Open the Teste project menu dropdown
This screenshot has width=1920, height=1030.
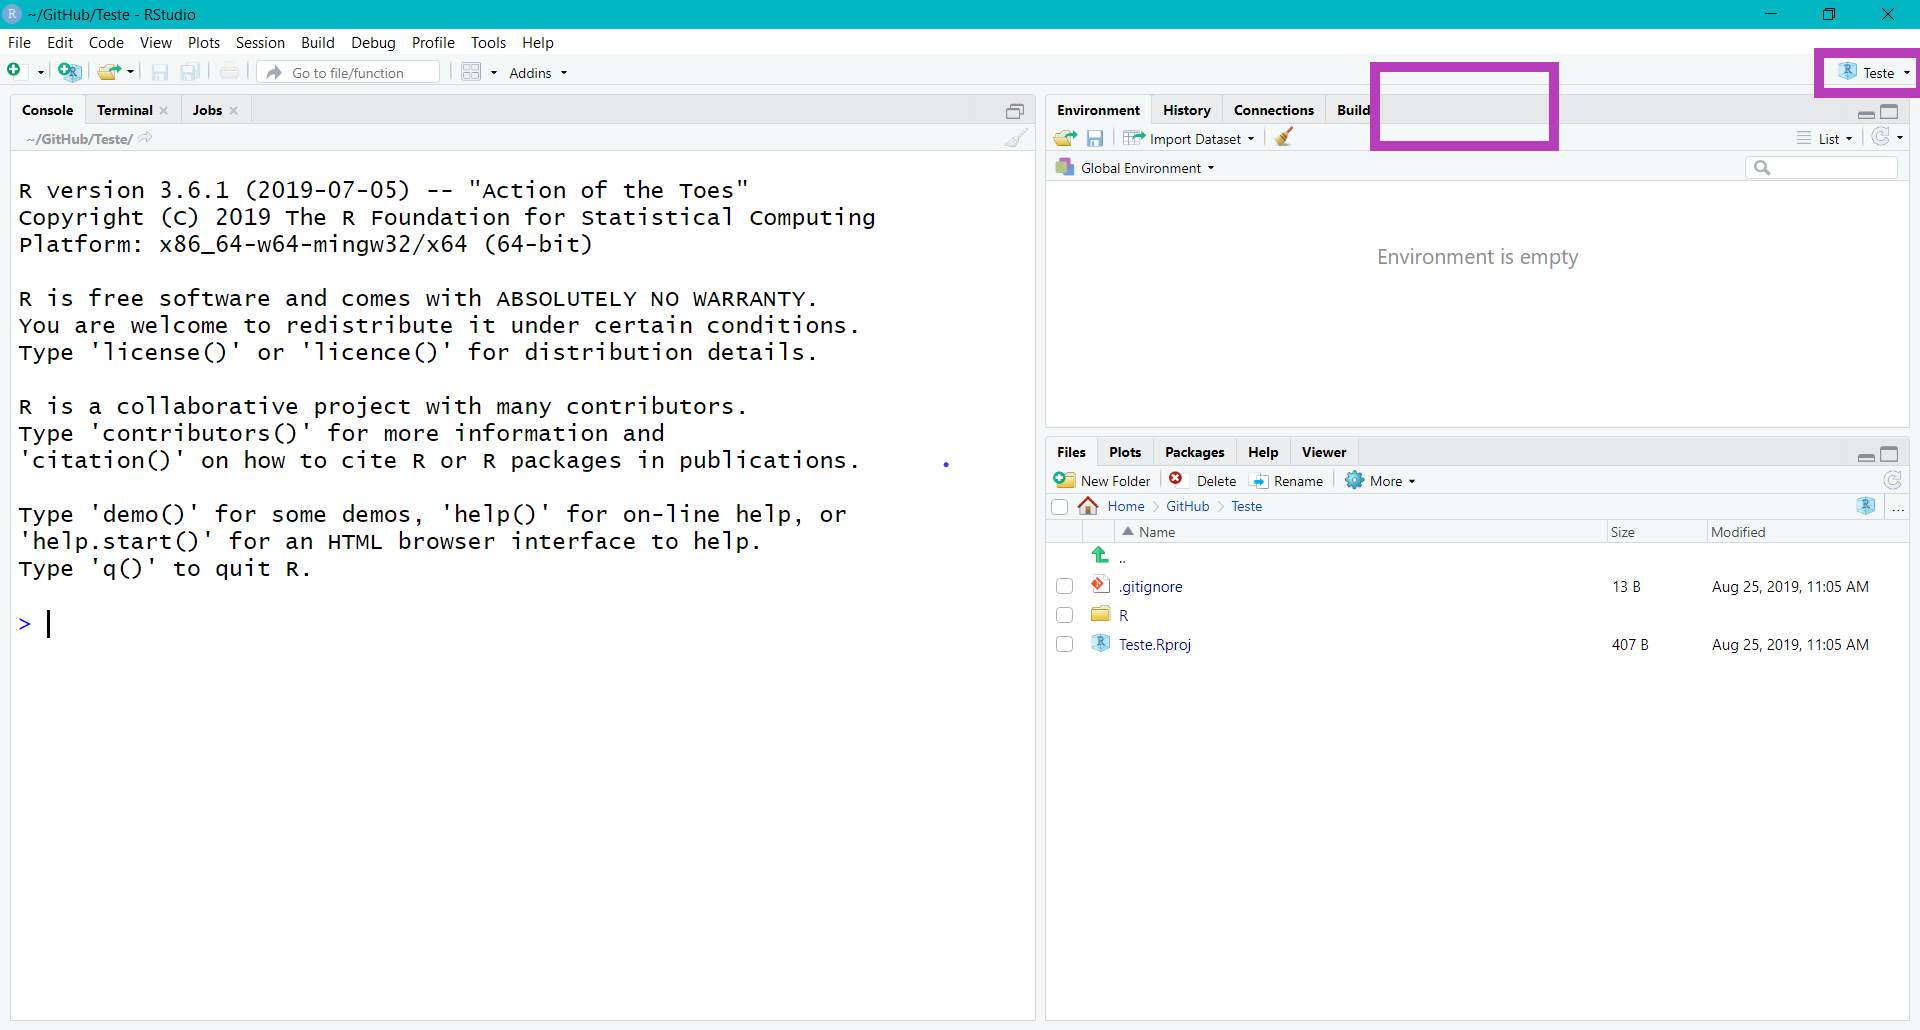click(x=1874, y=72)
